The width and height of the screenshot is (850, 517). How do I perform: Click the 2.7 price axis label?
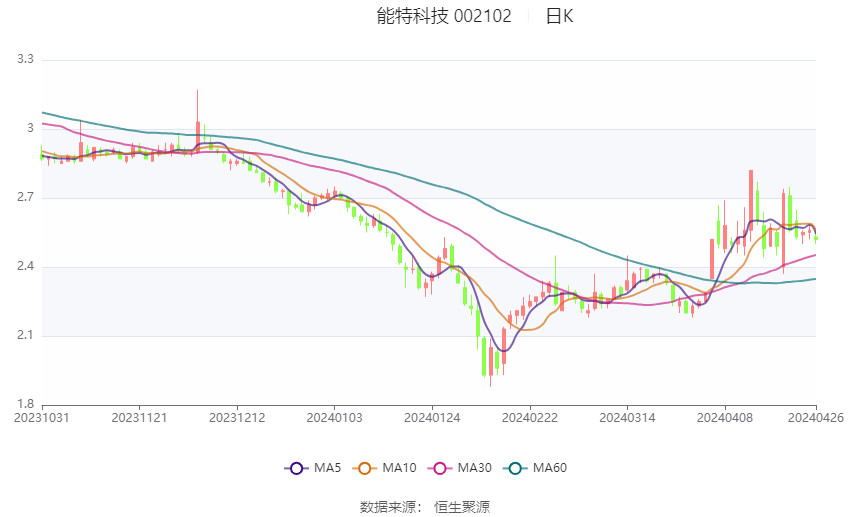[25, 197]
